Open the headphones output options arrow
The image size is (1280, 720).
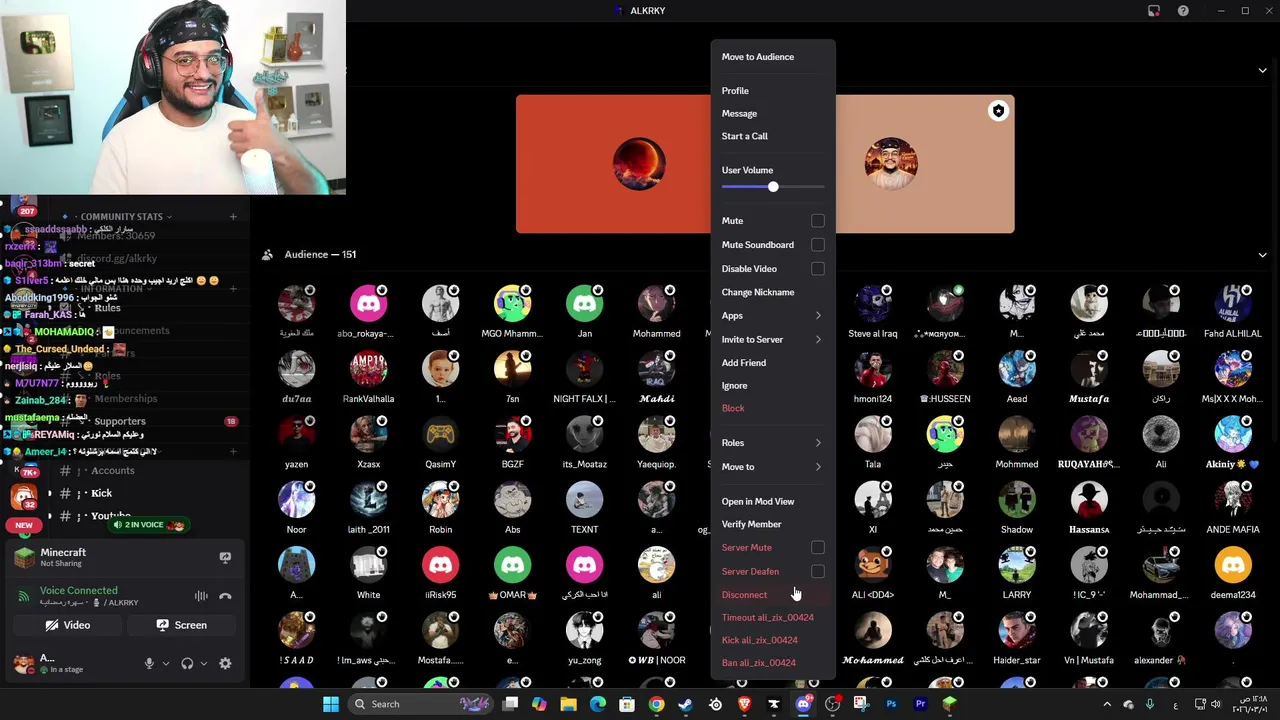tap(204, 663)
